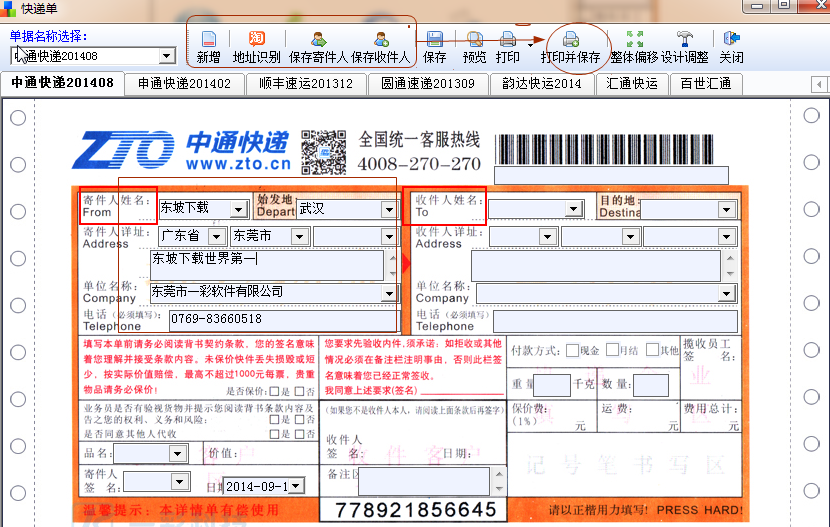
Task: Open 预览 print preview
Action: coord(475,41)
